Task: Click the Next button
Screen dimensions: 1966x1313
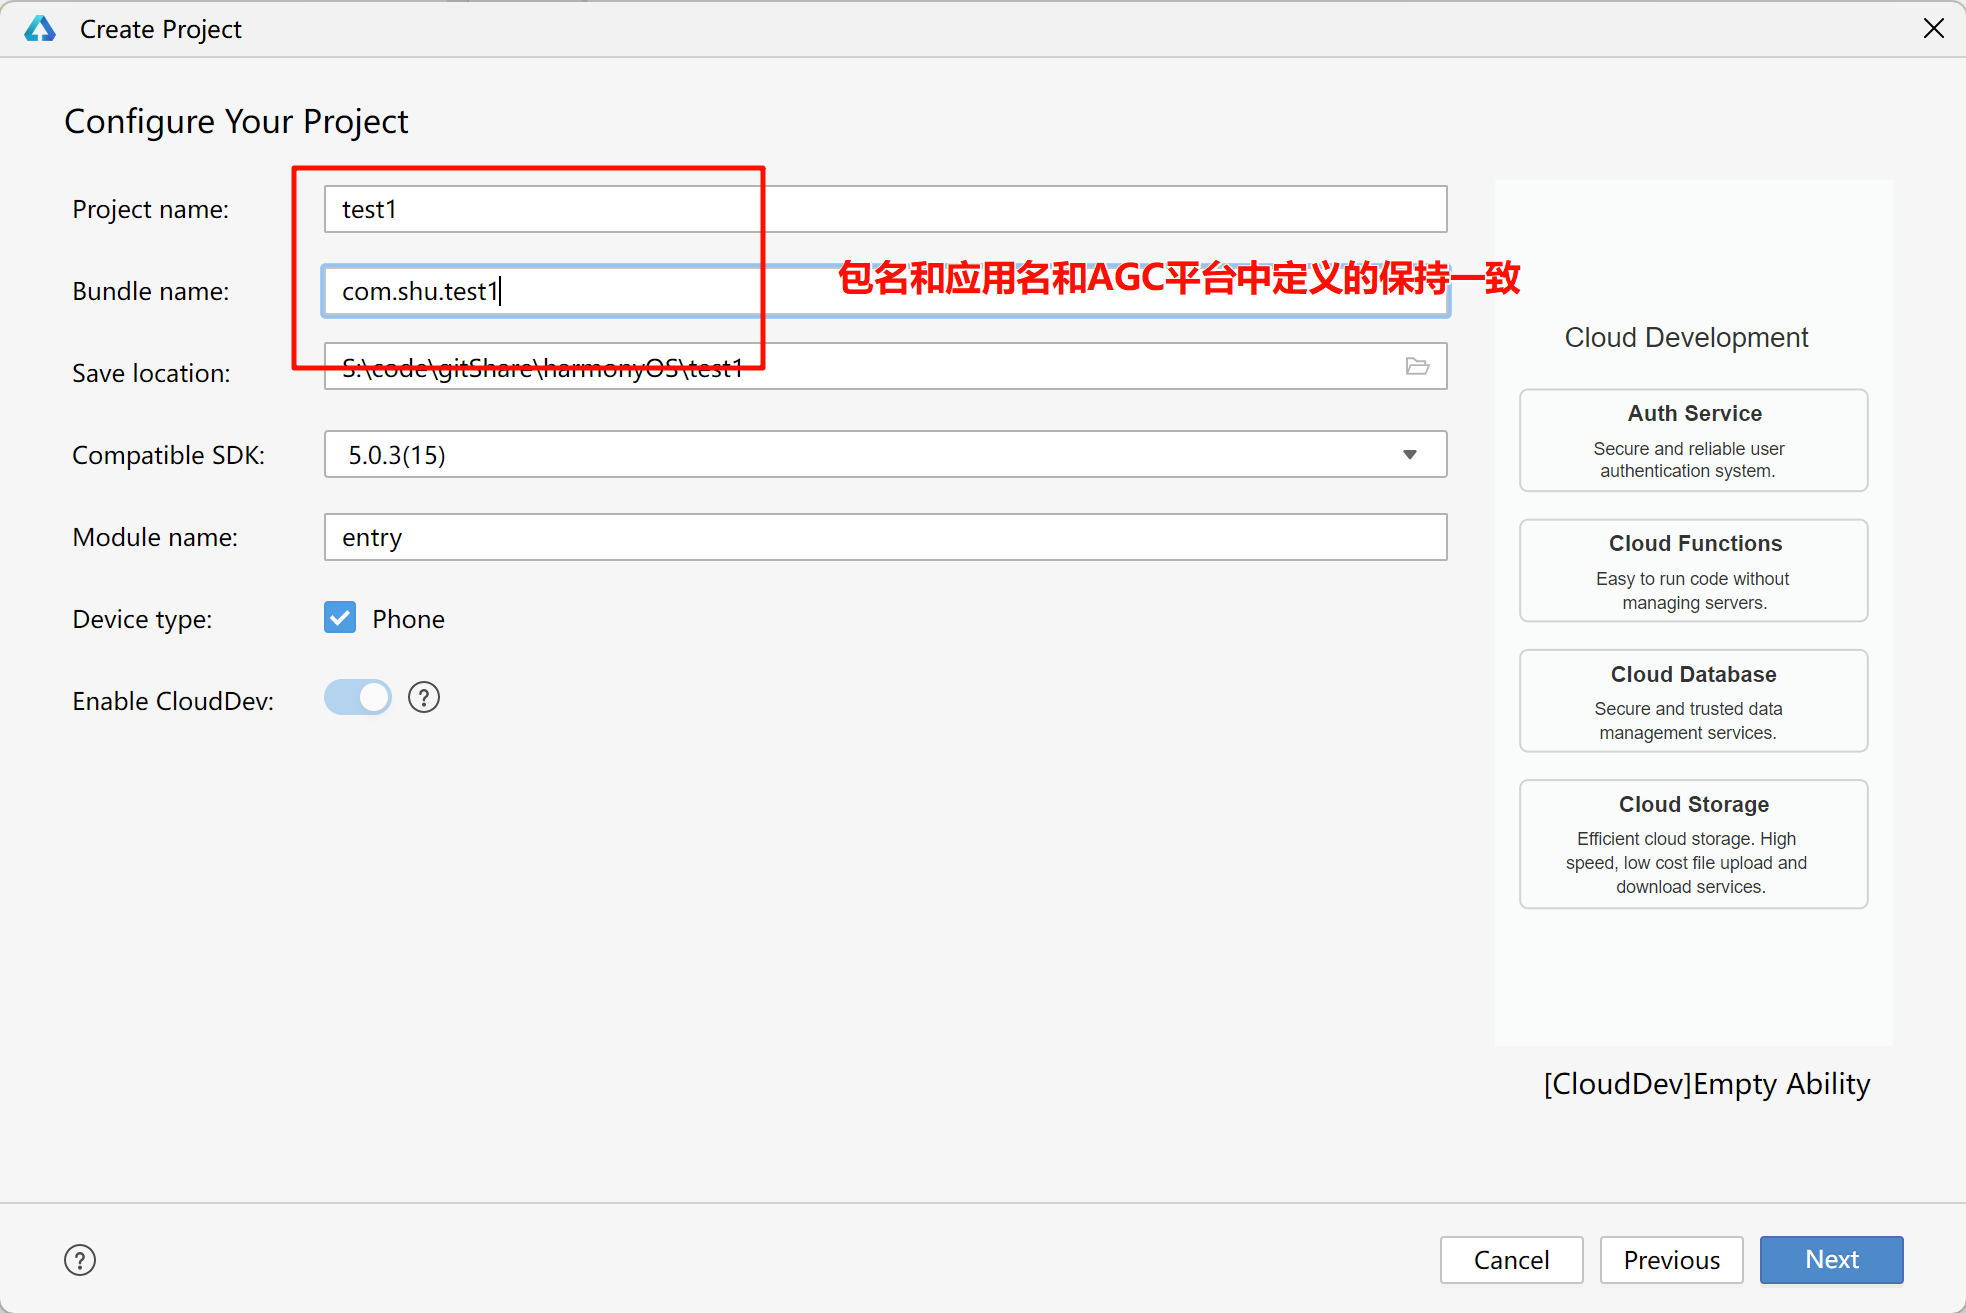Action: coord(1831,1260)
